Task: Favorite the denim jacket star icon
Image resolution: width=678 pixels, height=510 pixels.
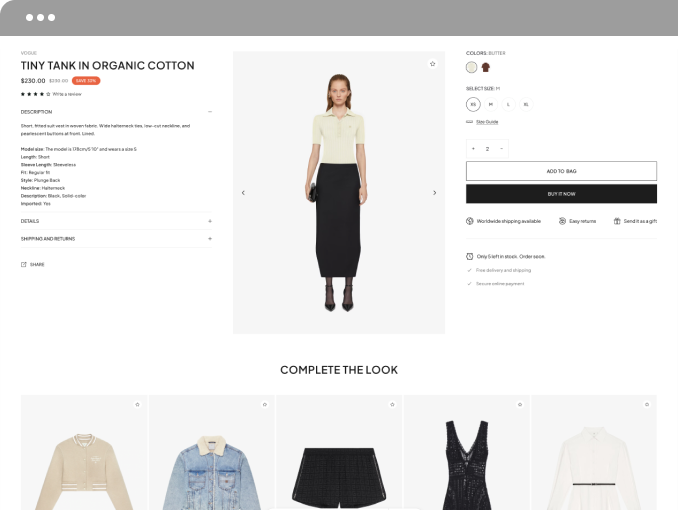Action: [x=265, y=404]
